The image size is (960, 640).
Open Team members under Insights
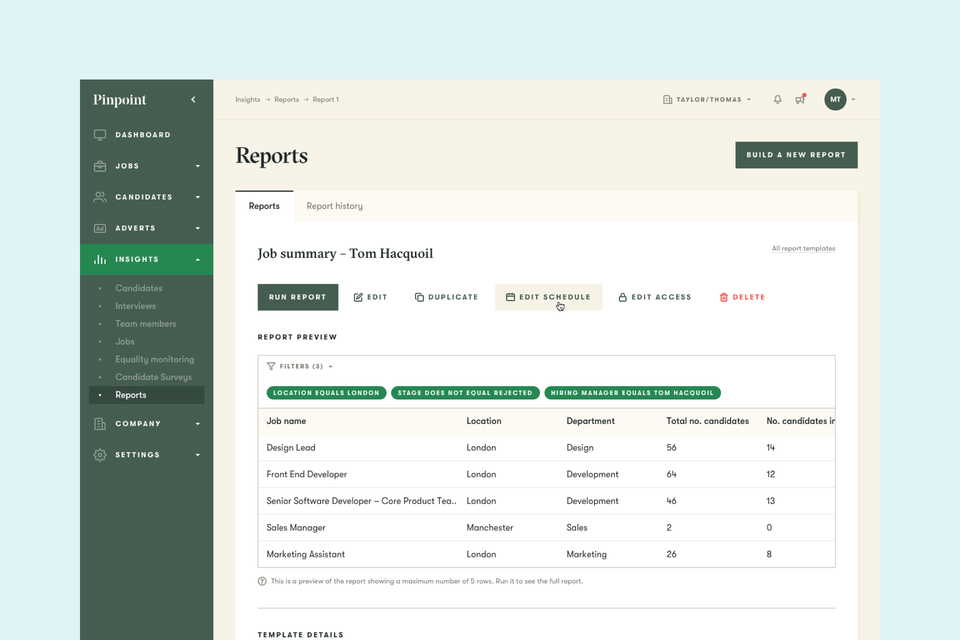146,323
